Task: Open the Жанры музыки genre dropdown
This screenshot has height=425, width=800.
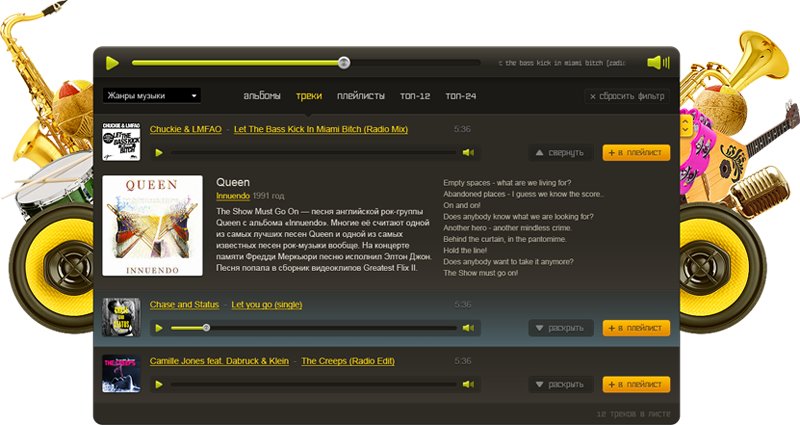Action: (151, 96)
